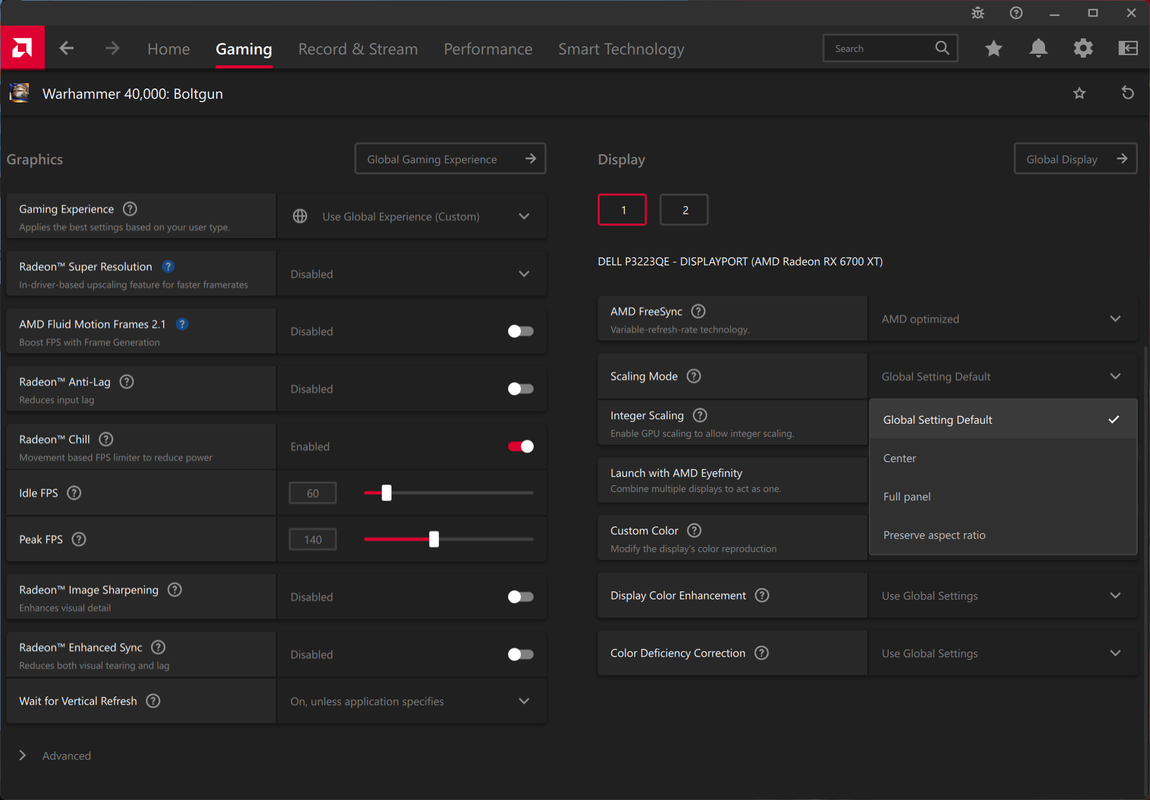Image resolution: width=1150 pixels, height=800 pixels.
Task: Go back with the left arrow
Action: coord(67,48)
